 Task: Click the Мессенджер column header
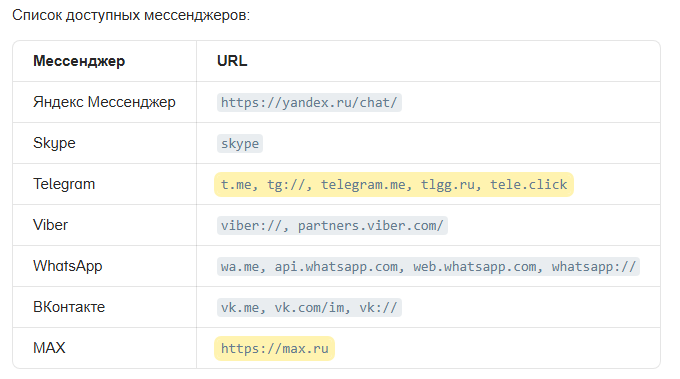tap(79, 61)
